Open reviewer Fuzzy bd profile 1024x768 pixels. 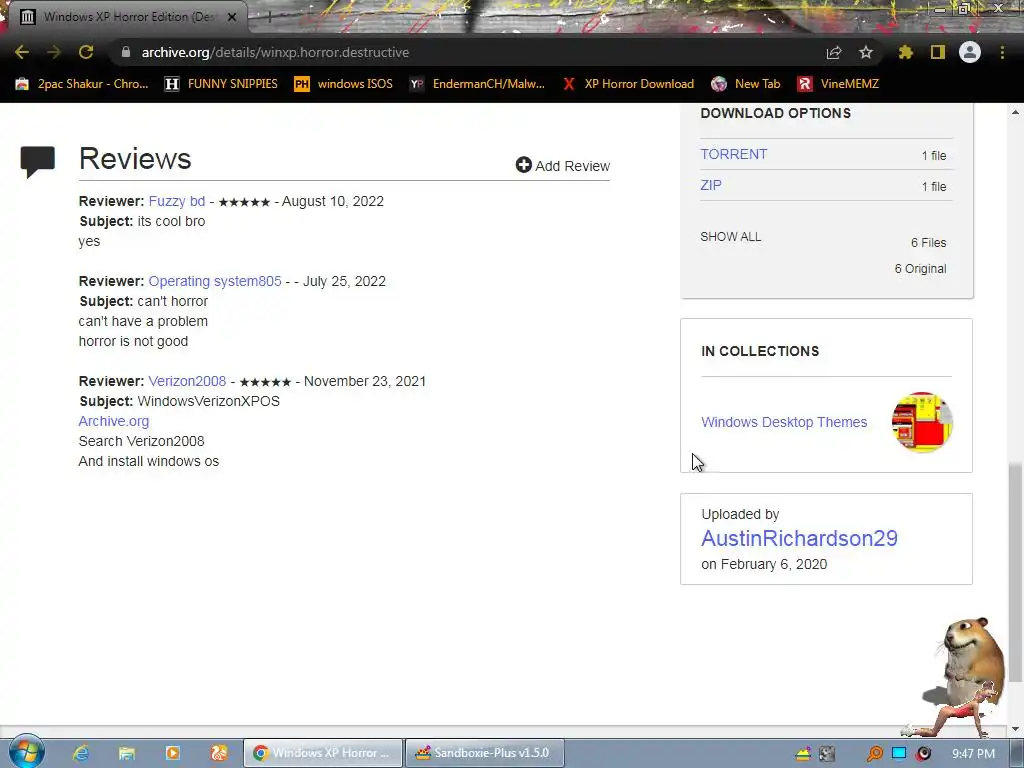pyautogui.click(x=176, y=201)
